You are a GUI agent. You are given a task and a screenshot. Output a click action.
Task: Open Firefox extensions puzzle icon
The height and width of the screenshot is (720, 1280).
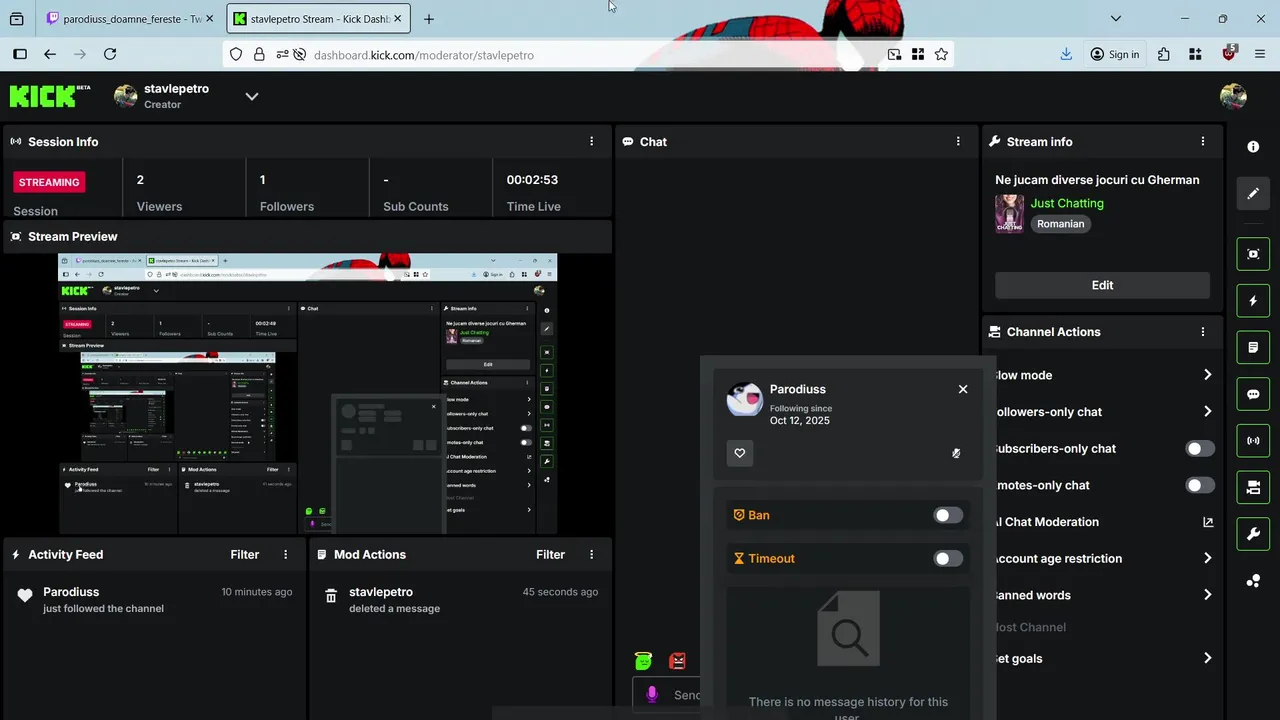(1163, 54)
